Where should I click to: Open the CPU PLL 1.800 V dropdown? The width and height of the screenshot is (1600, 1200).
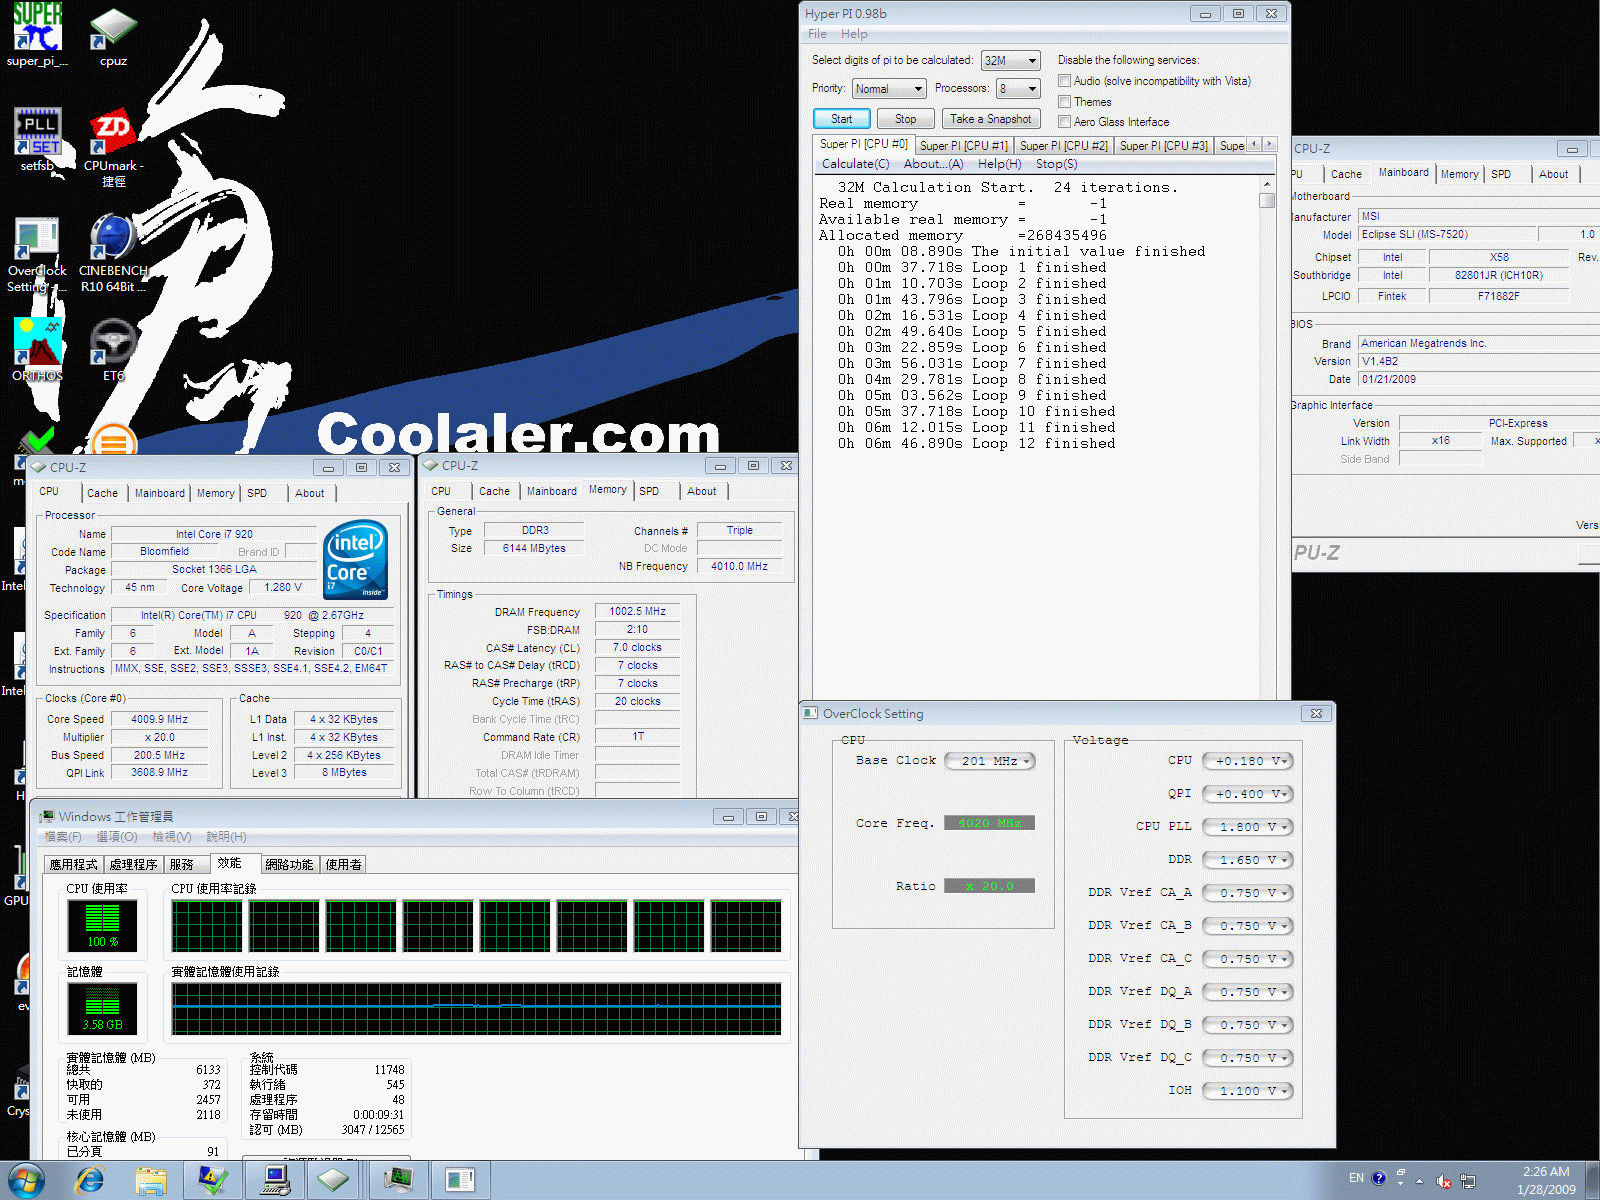click(1248, 827)
